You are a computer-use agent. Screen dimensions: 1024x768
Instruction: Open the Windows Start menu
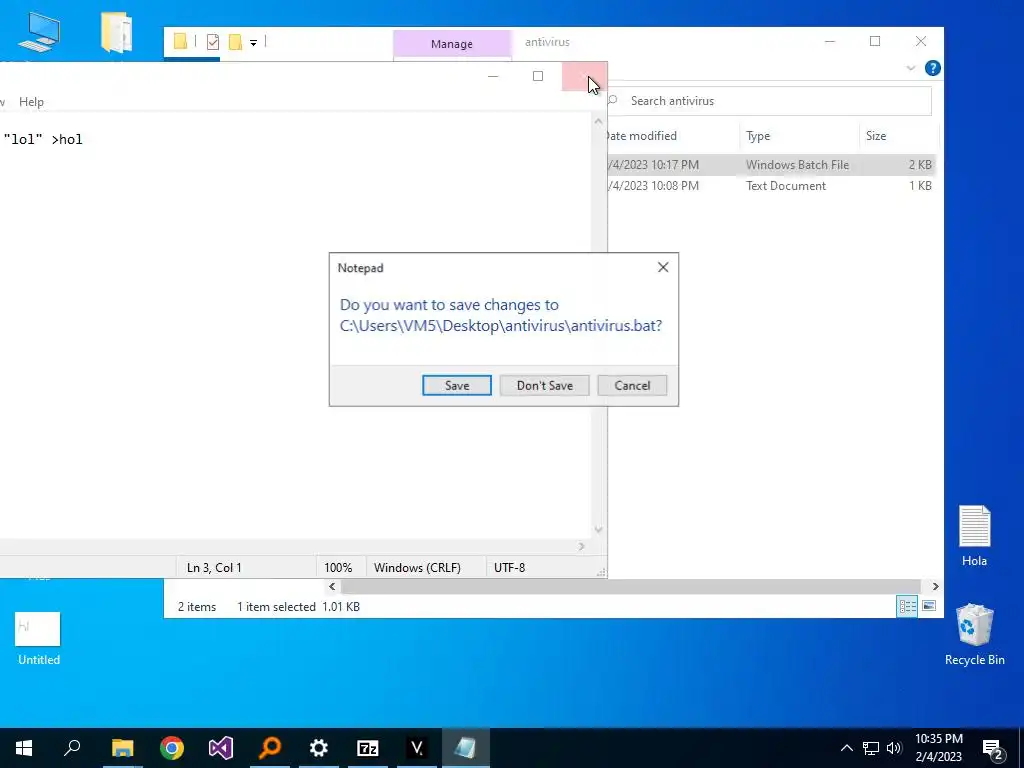tap(24, 748)
